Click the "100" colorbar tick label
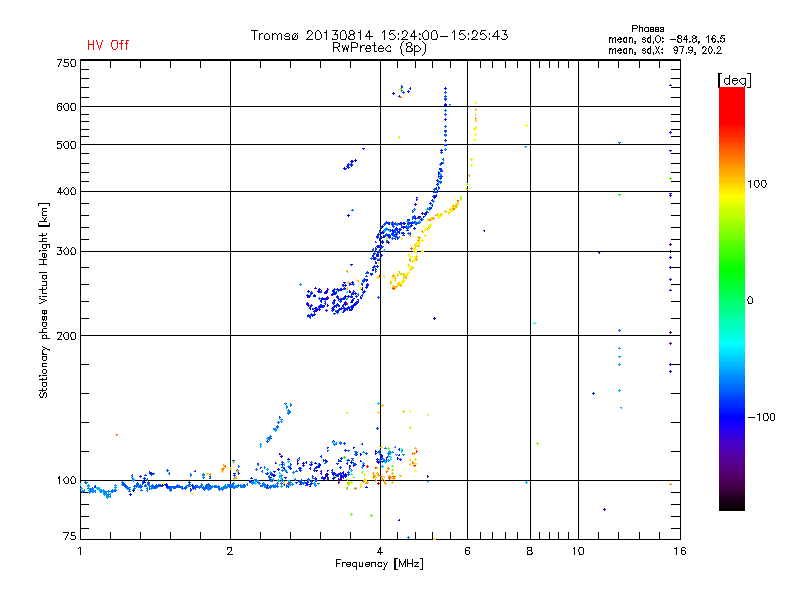Viewport: 800px width, 600px height. [757, 184]
